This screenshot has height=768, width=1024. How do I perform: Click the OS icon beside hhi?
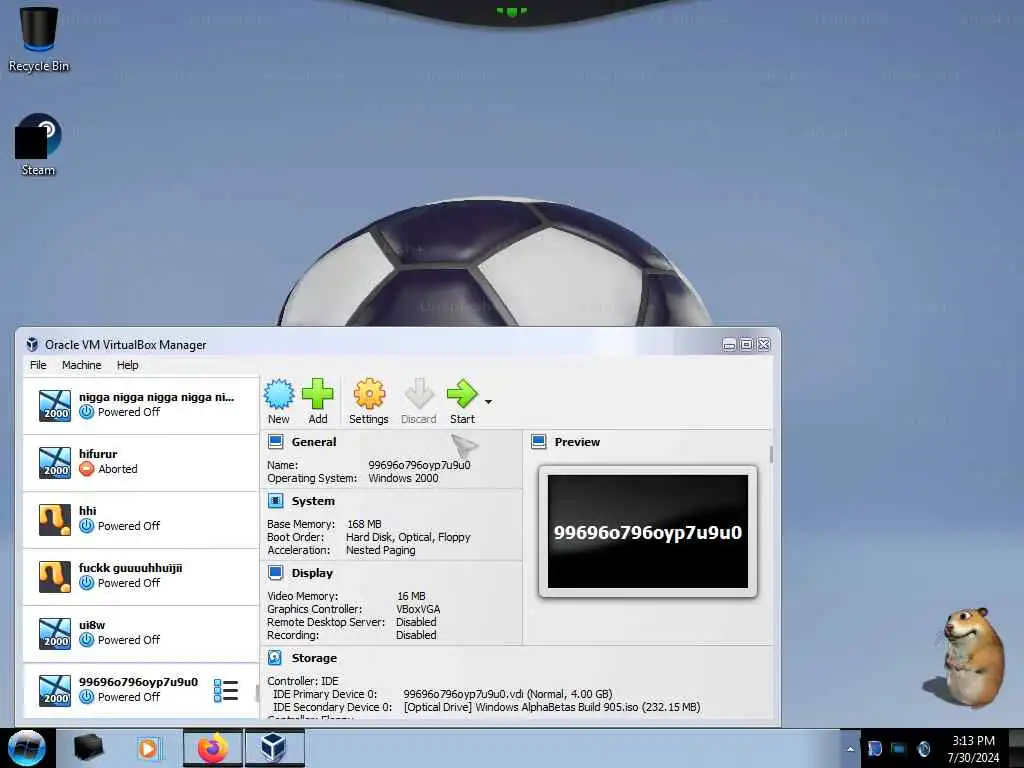point(55,520)
